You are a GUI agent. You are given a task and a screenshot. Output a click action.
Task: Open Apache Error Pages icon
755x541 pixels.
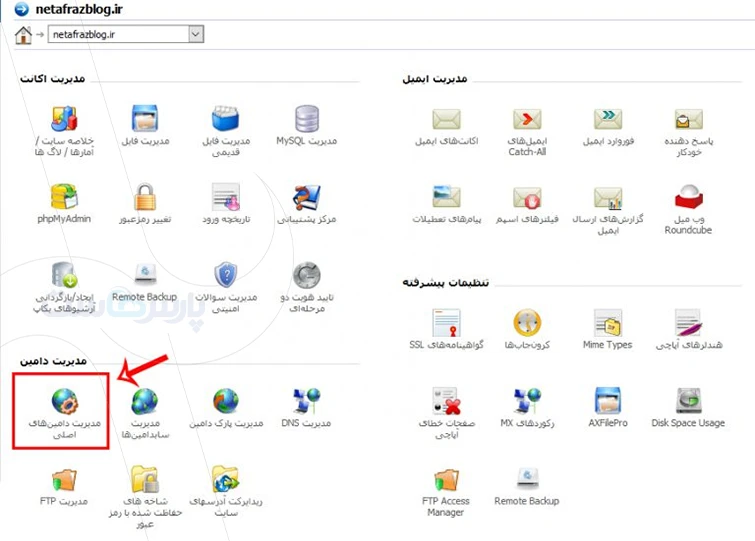point(446,401)
